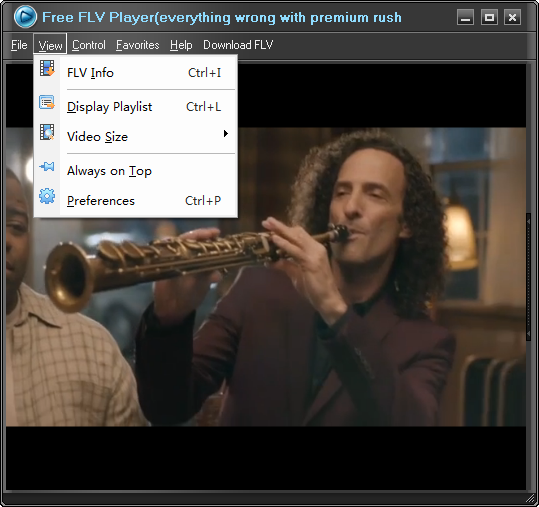Click the FLV Info film icon
The height and width of the screenshot is (507, 539).
tap(47, 68)
